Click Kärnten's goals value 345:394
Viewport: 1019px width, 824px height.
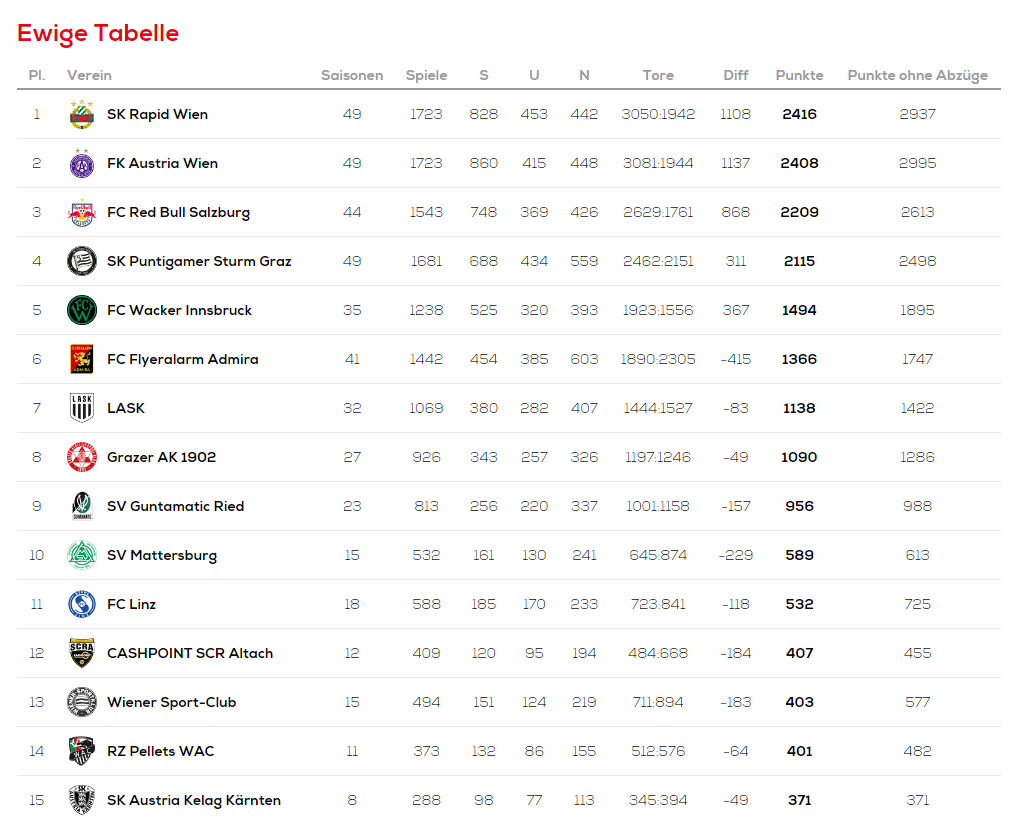pyautogui.click(x=658, y=800)
